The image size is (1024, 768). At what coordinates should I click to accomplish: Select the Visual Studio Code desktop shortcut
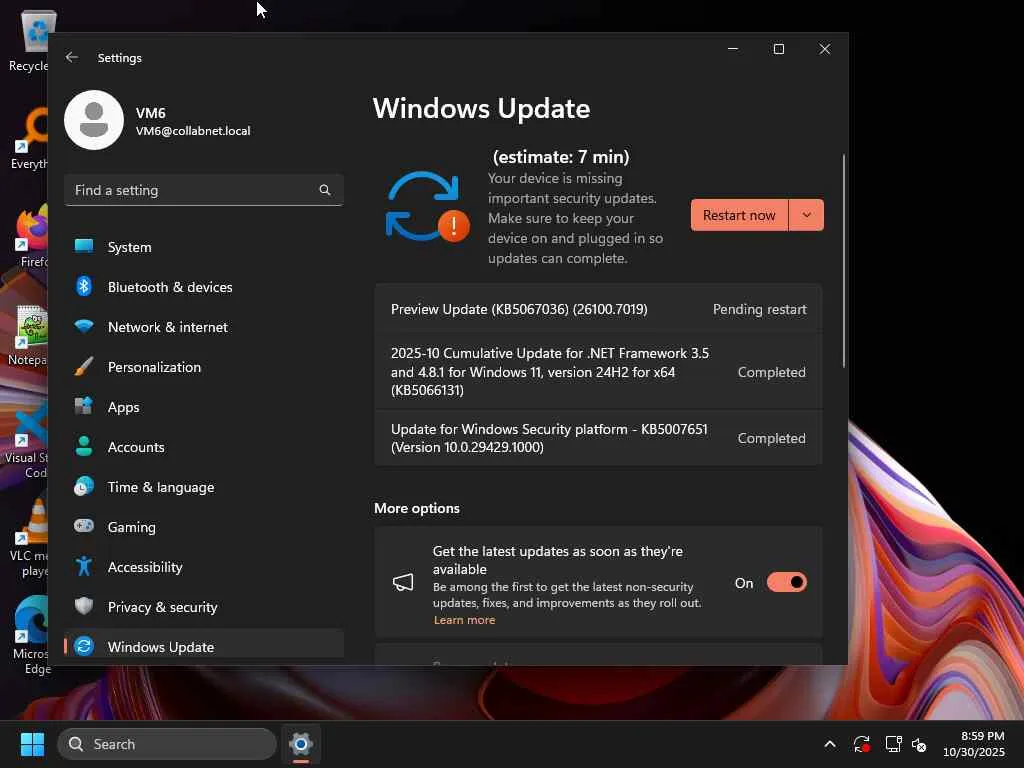pos(27,440)
